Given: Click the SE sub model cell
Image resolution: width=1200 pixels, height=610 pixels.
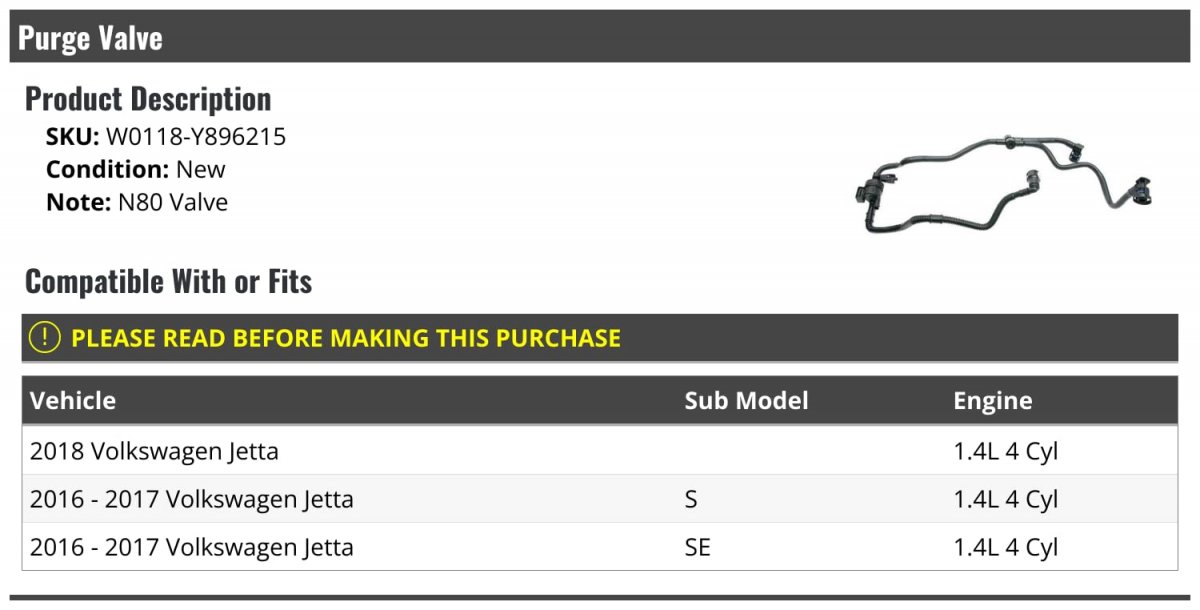Looking at the screenshot, I should click(x=697, y=548).
